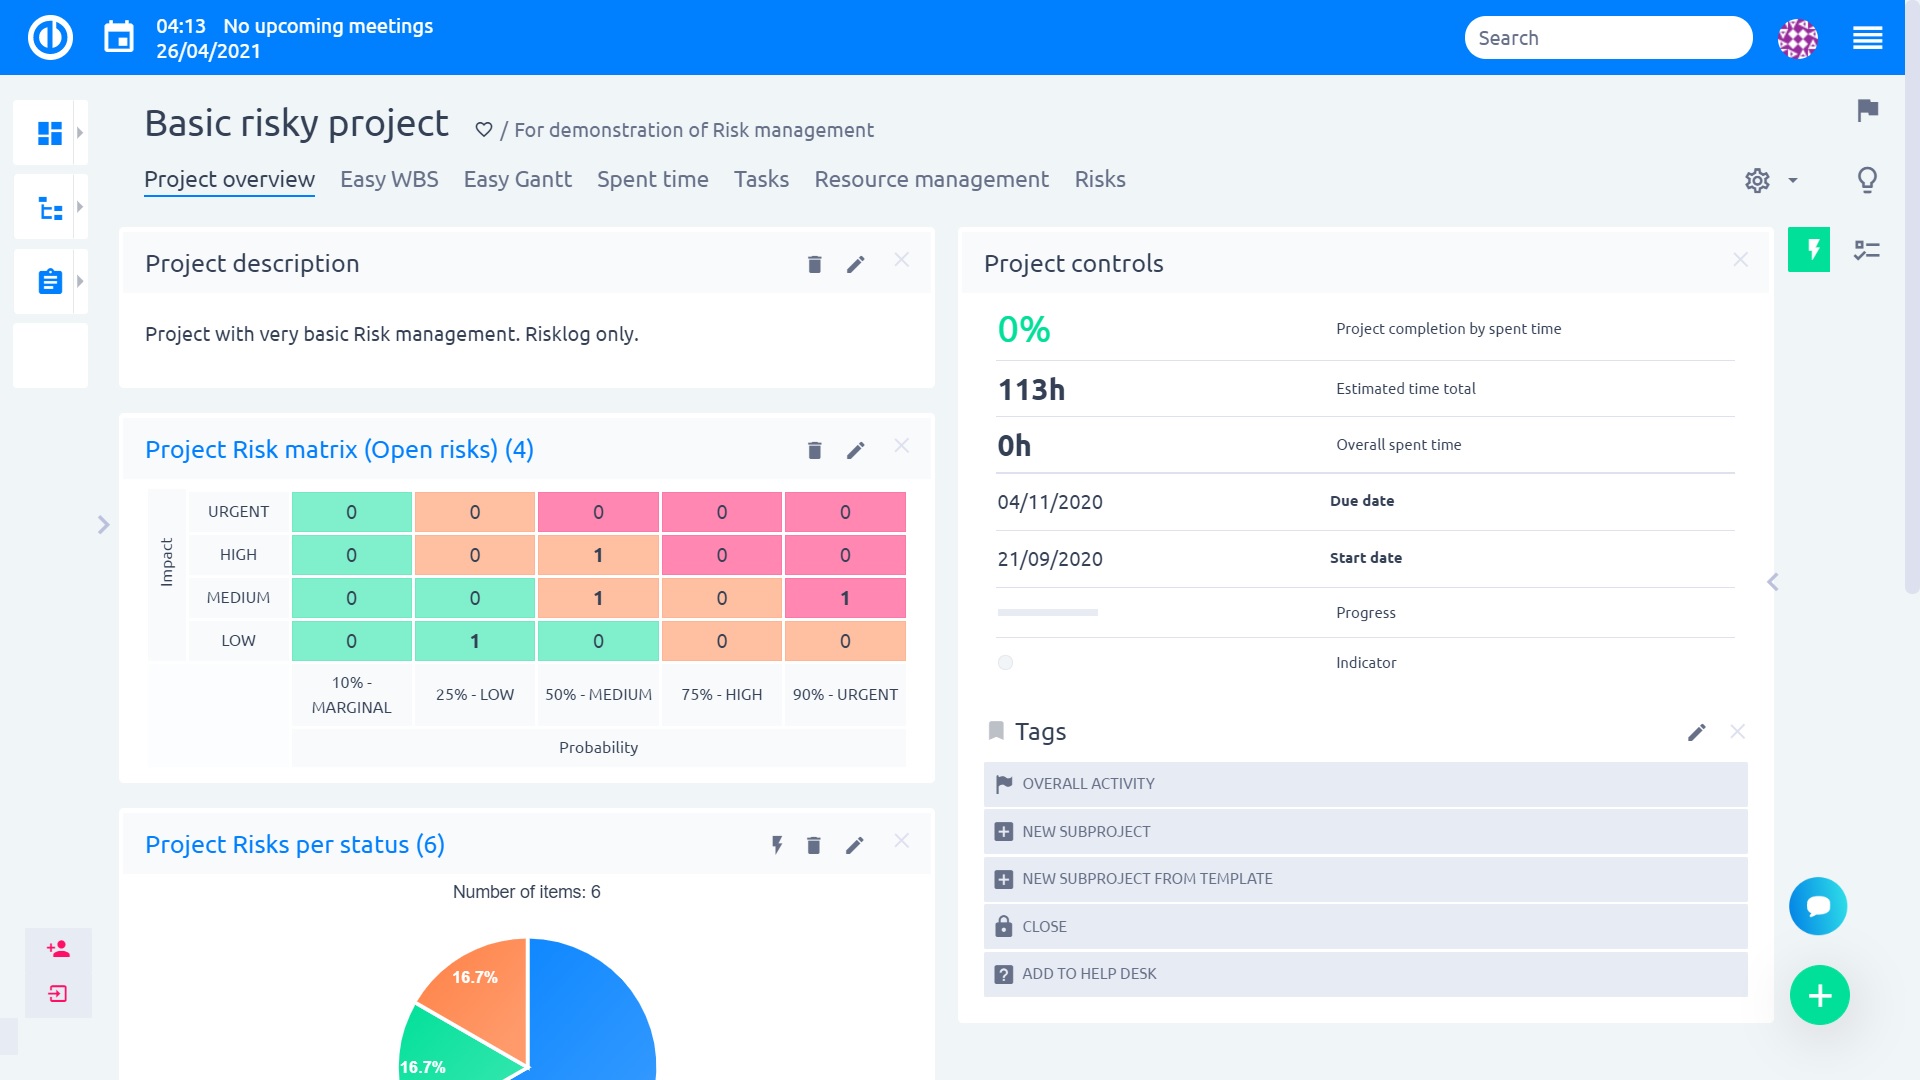Open the Risks tab
The image size is (1920, 1080).
pyautogui.click(x=1100, y=180)
